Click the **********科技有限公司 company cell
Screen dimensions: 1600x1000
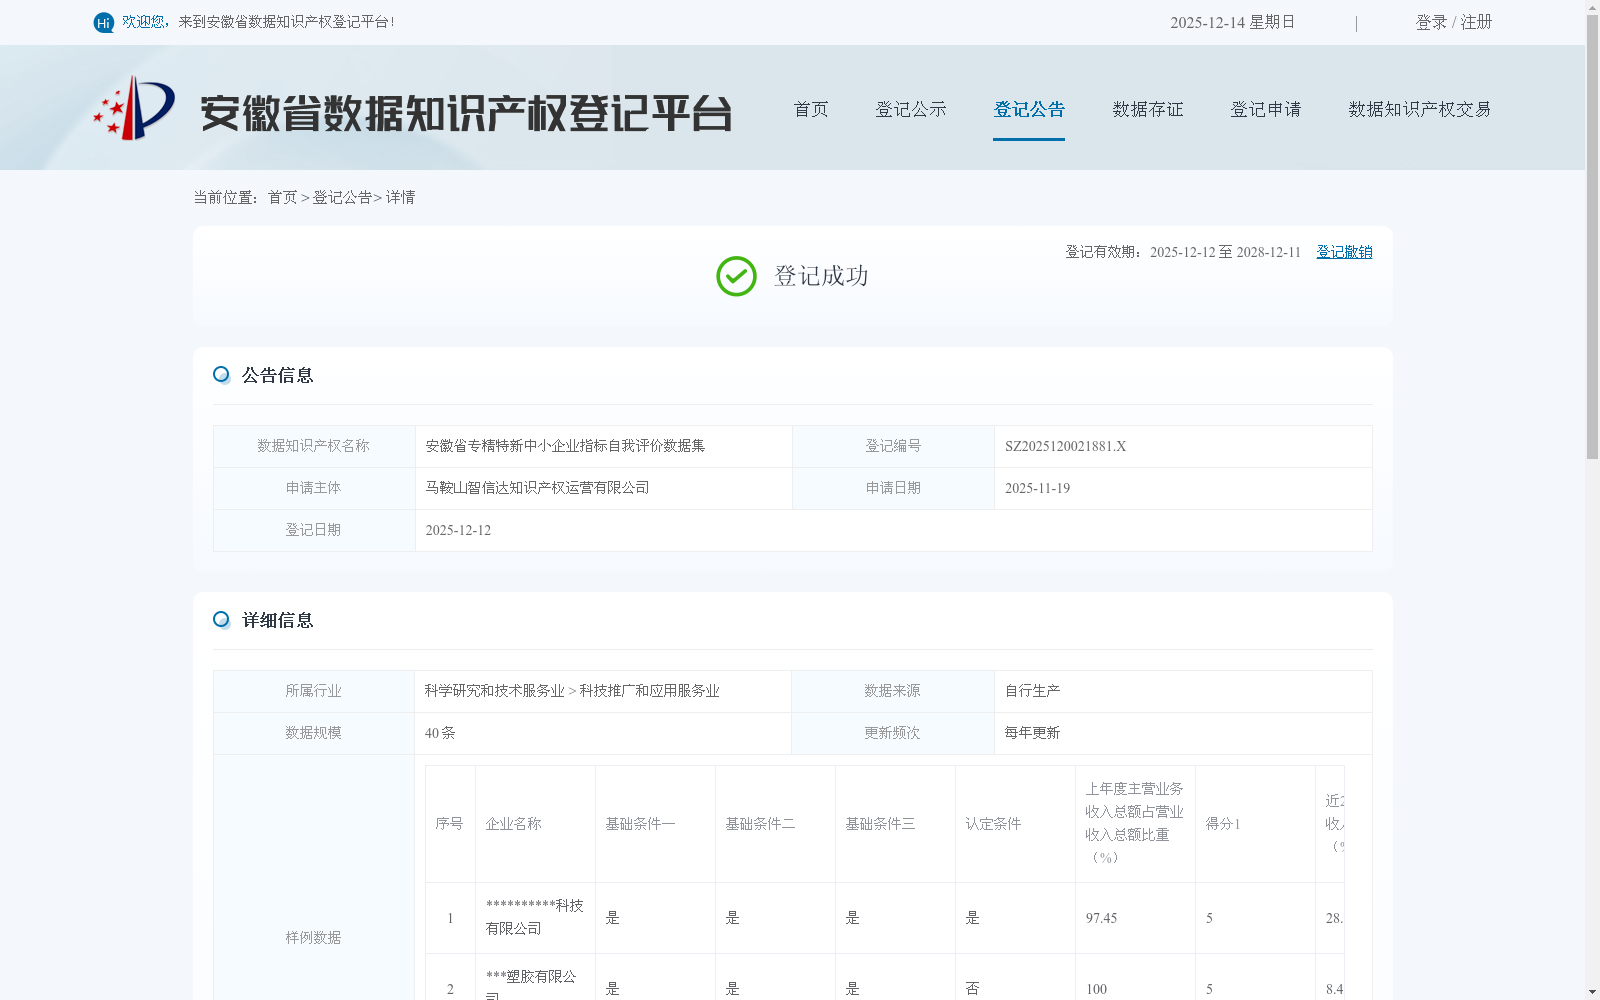click(x=535, y=917)
